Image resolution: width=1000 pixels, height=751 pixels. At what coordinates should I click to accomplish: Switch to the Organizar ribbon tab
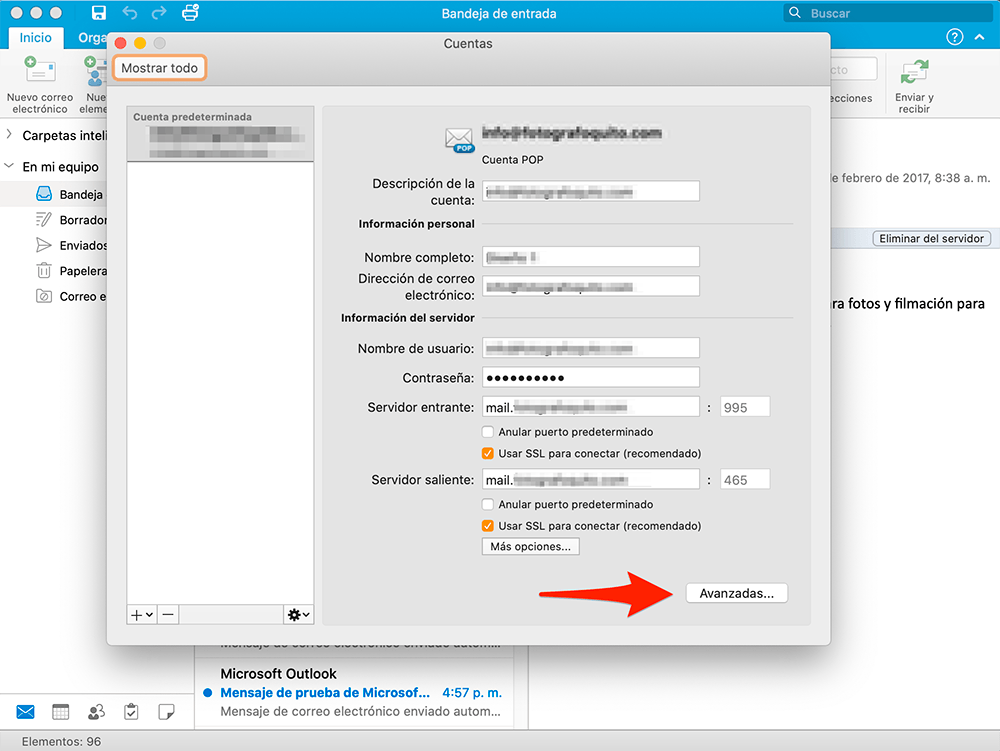tap(92, 38)
